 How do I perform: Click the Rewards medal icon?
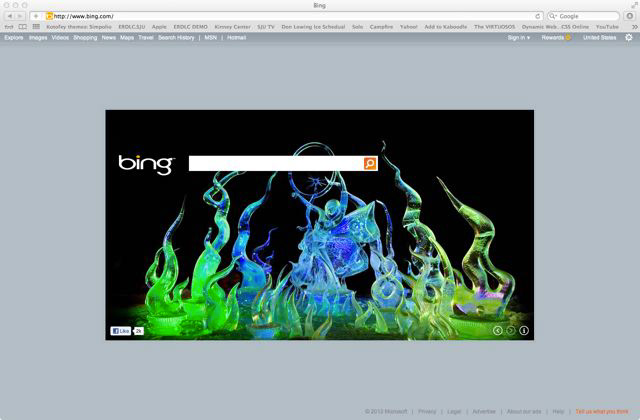tap(568, 38)
